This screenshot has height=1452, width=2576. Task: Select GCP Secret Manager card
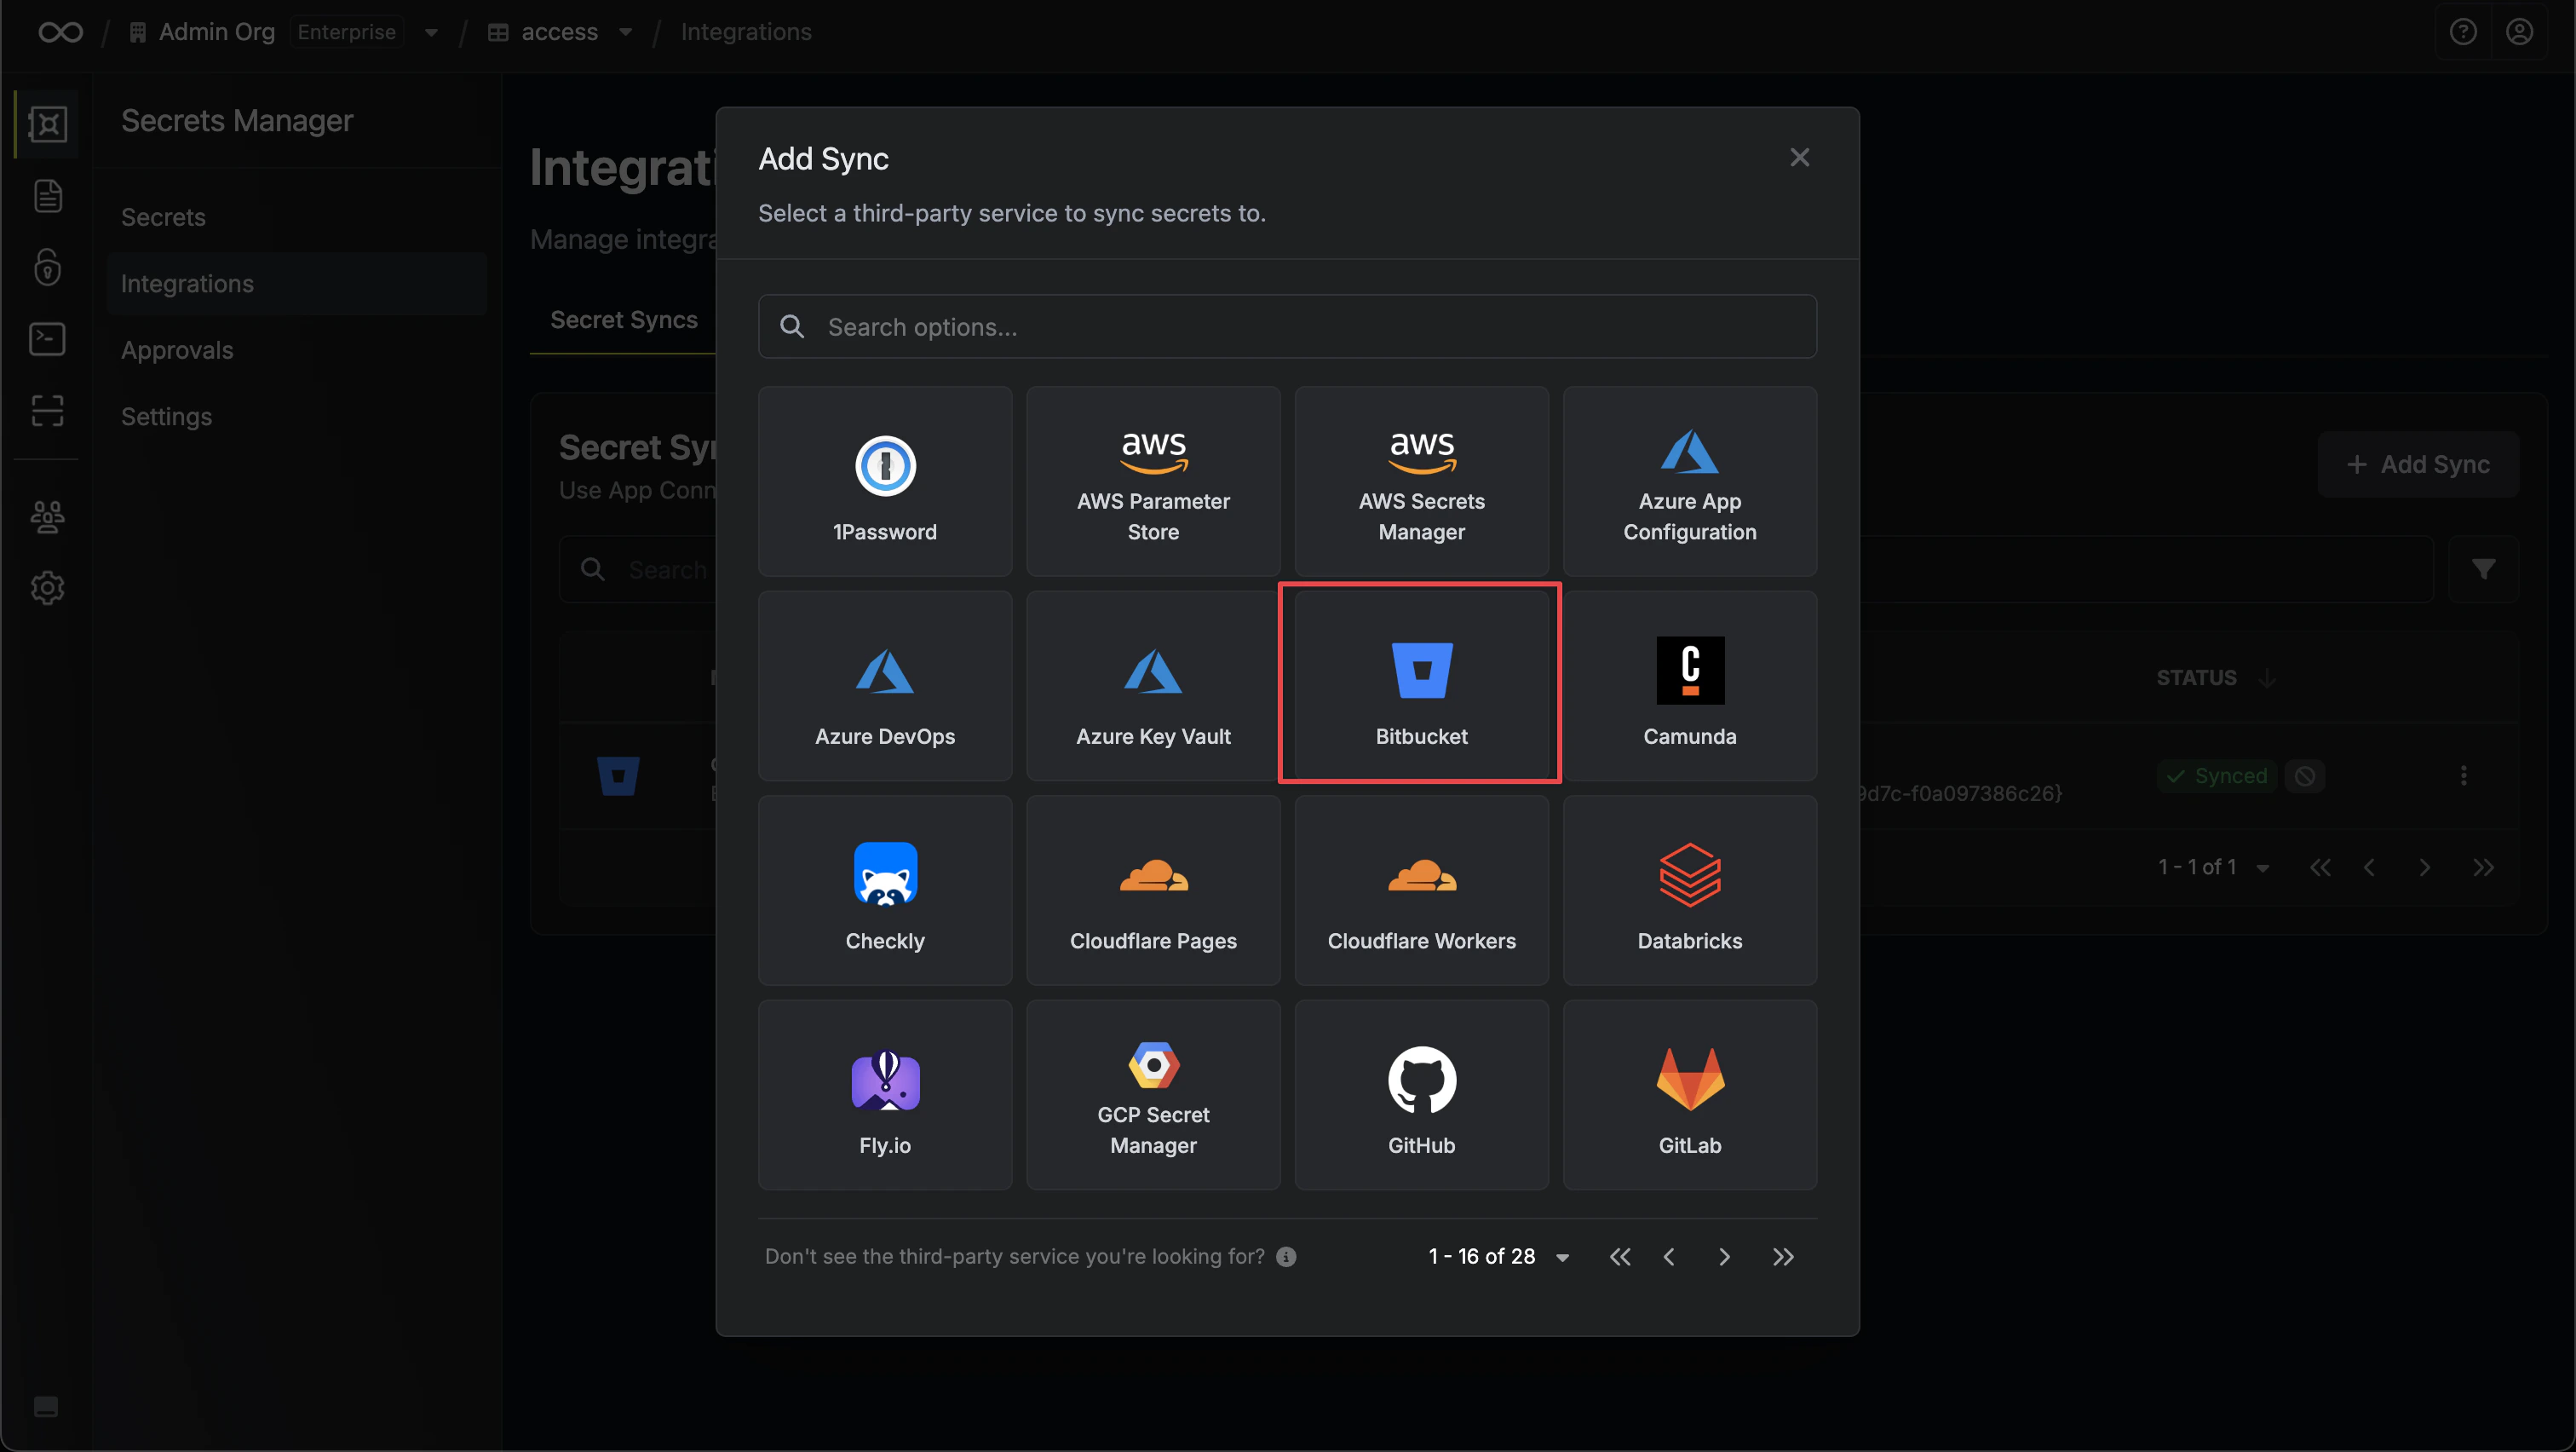[1153, 1094]
